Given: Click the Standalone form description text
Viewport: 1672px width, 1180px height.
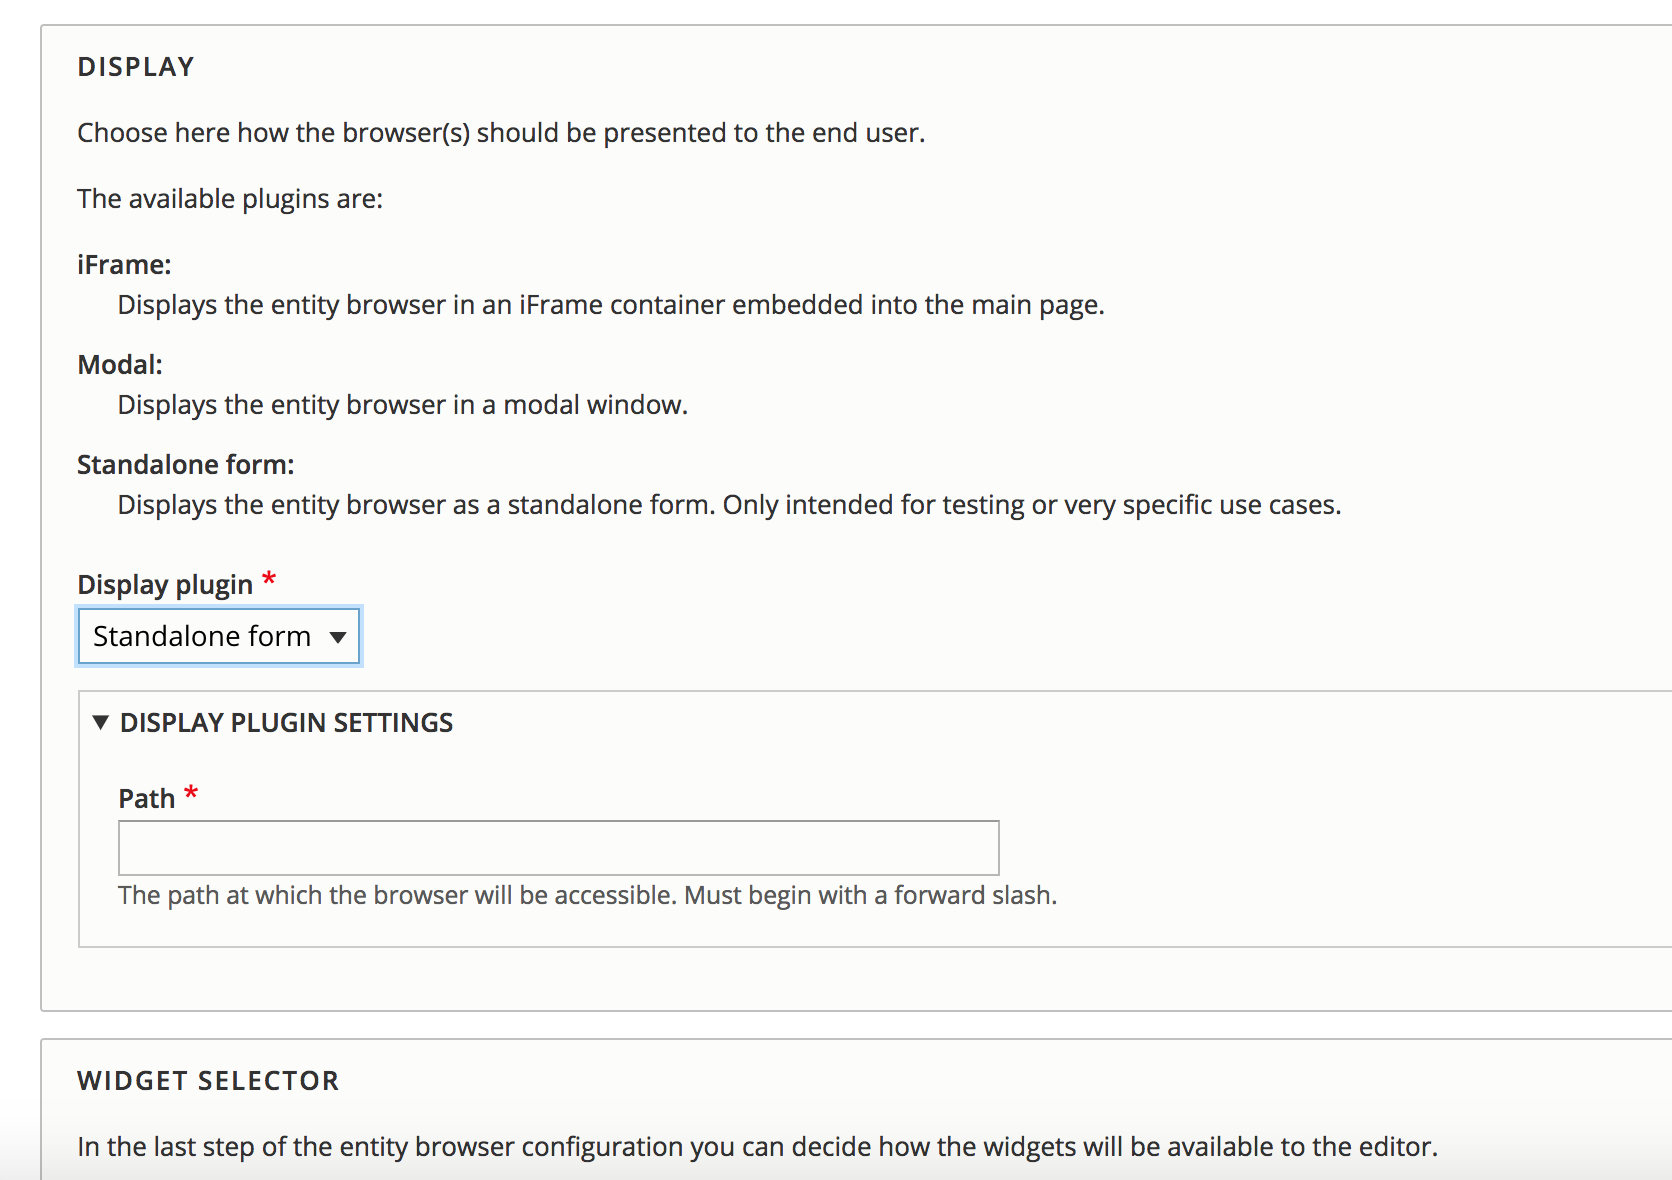Looking at the screenshot, I should coord(728,505).
